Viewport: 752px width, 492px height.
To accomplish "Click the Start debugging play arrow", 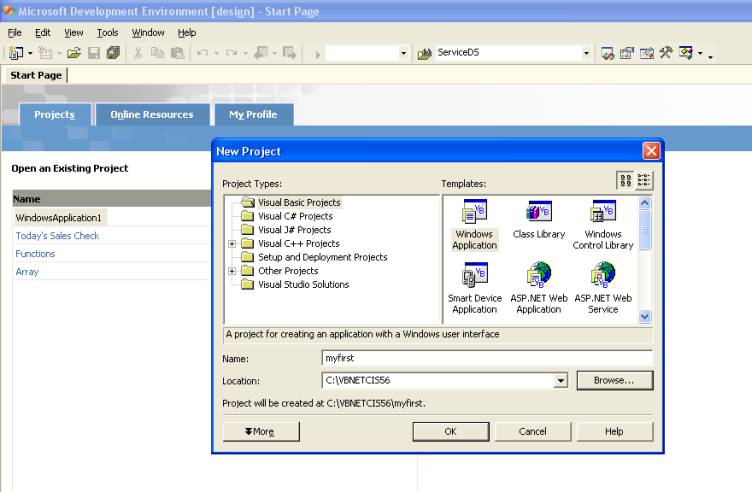I will (317, 55).
